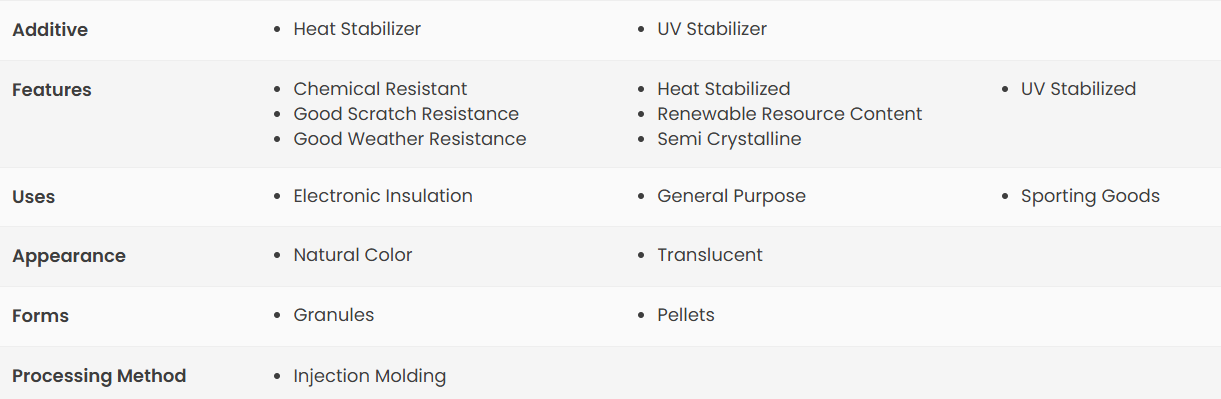Screen dimensions: 1221x399
Task: Select the Semi Crystalline feature
Action: [729, 139]
